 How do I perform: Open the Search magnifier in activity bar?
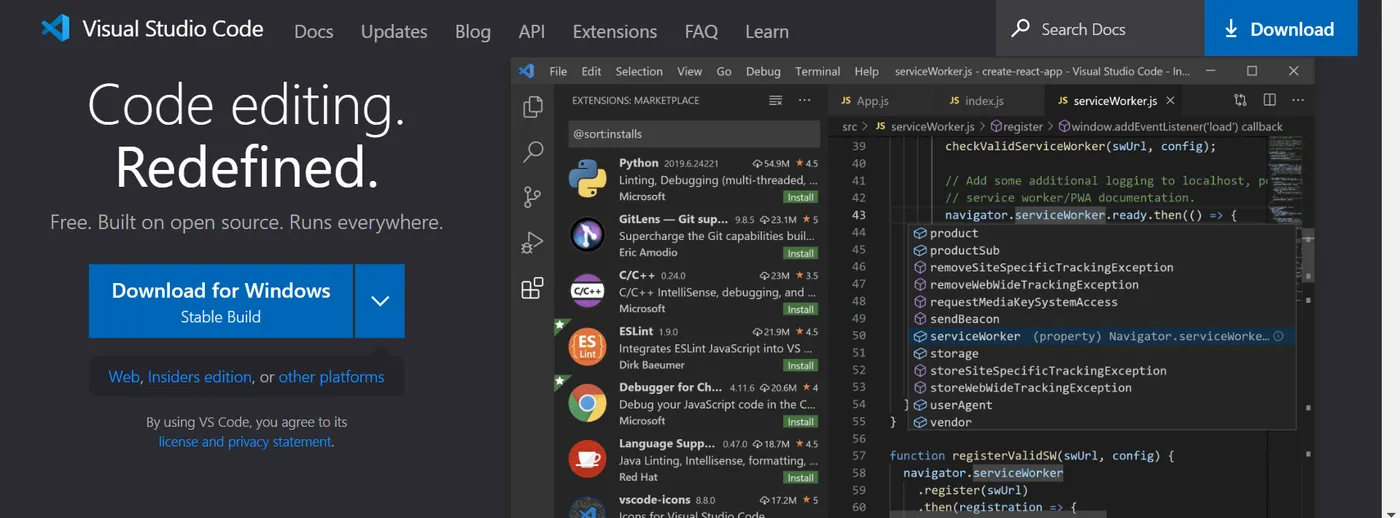point(533,152)
